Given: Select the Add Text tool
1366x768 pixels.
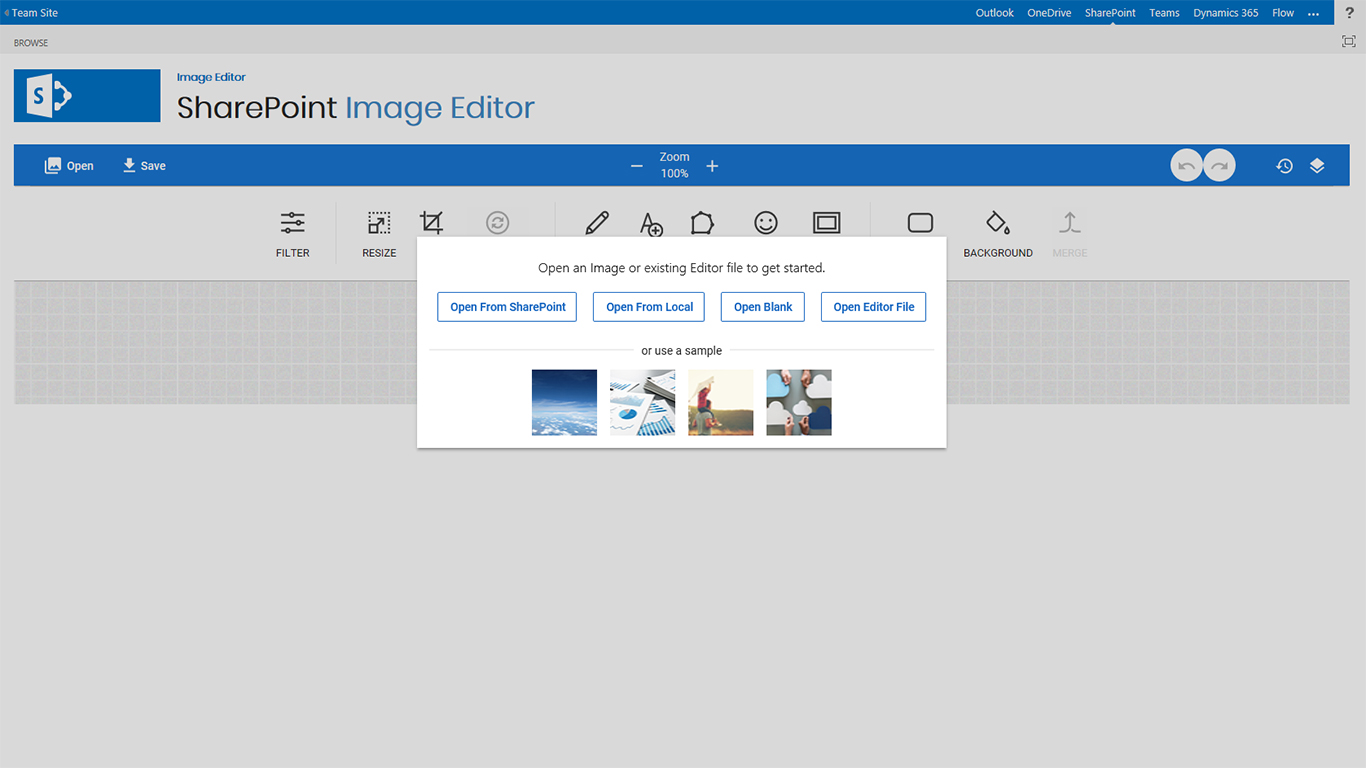Looking at the screenshot, I should (x=651, y=223).
